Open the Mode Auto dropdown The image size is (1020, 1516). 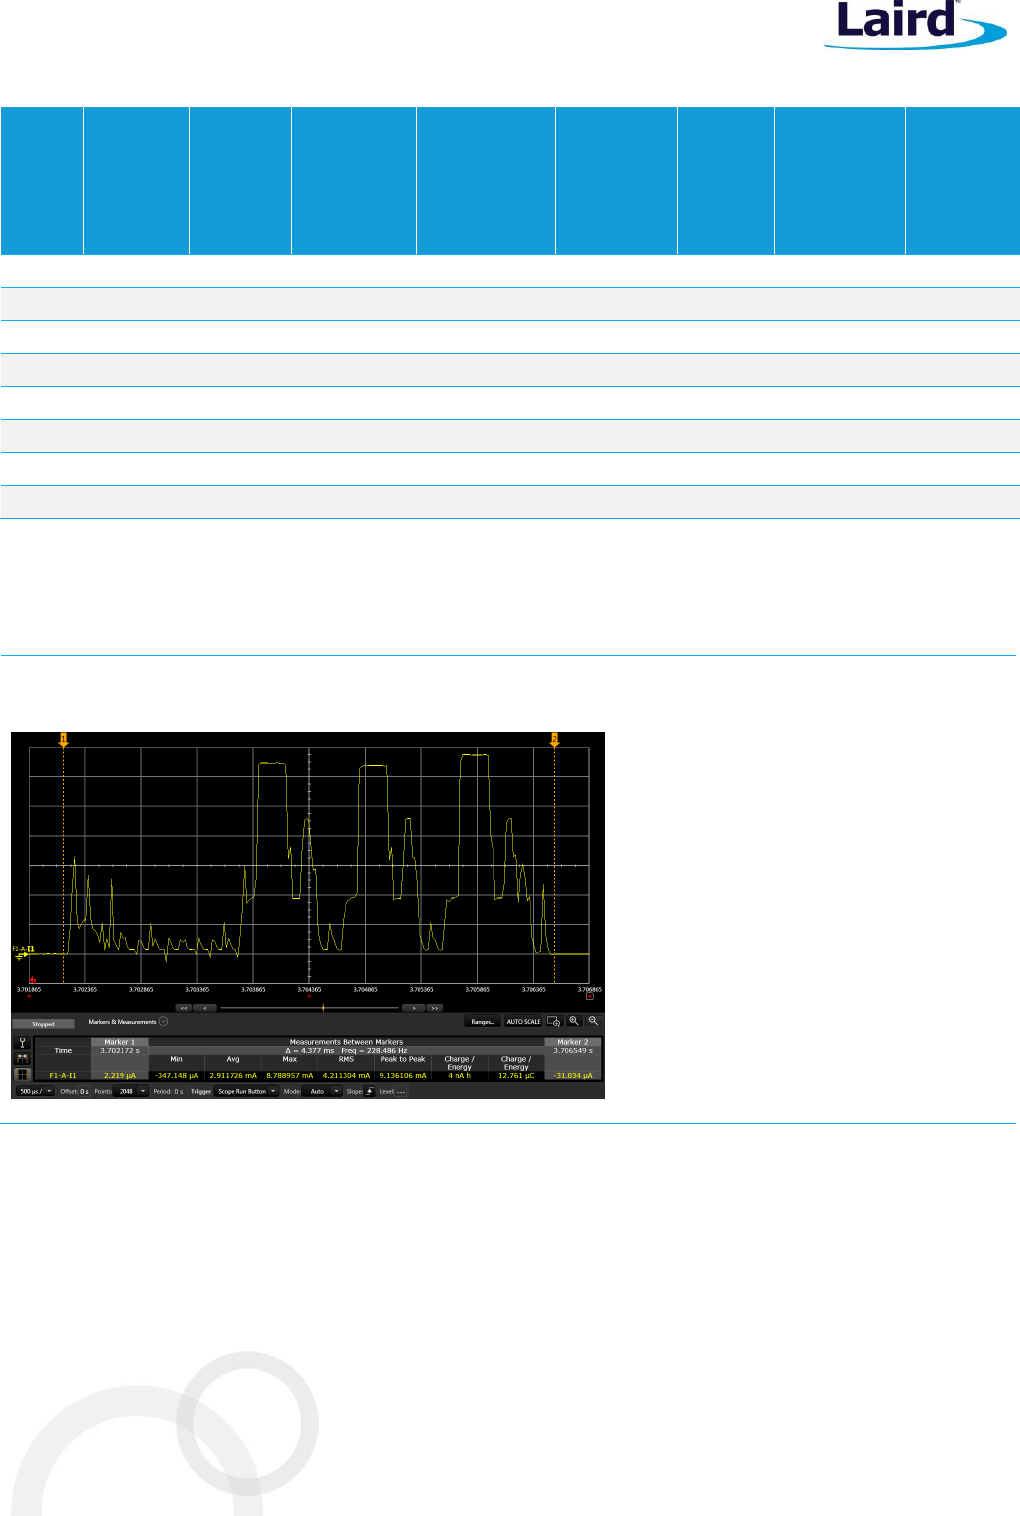click(x=323, y=1091)
